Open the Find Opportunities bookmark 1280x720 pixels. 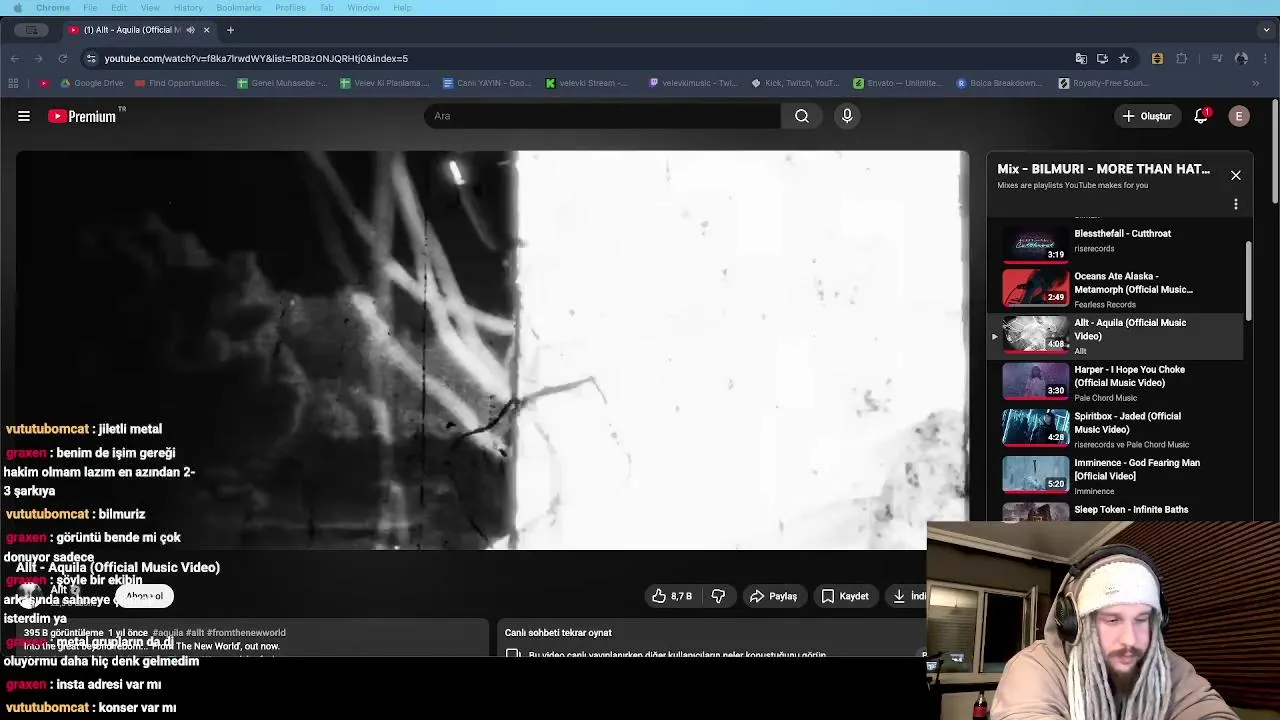click(180, 83)
